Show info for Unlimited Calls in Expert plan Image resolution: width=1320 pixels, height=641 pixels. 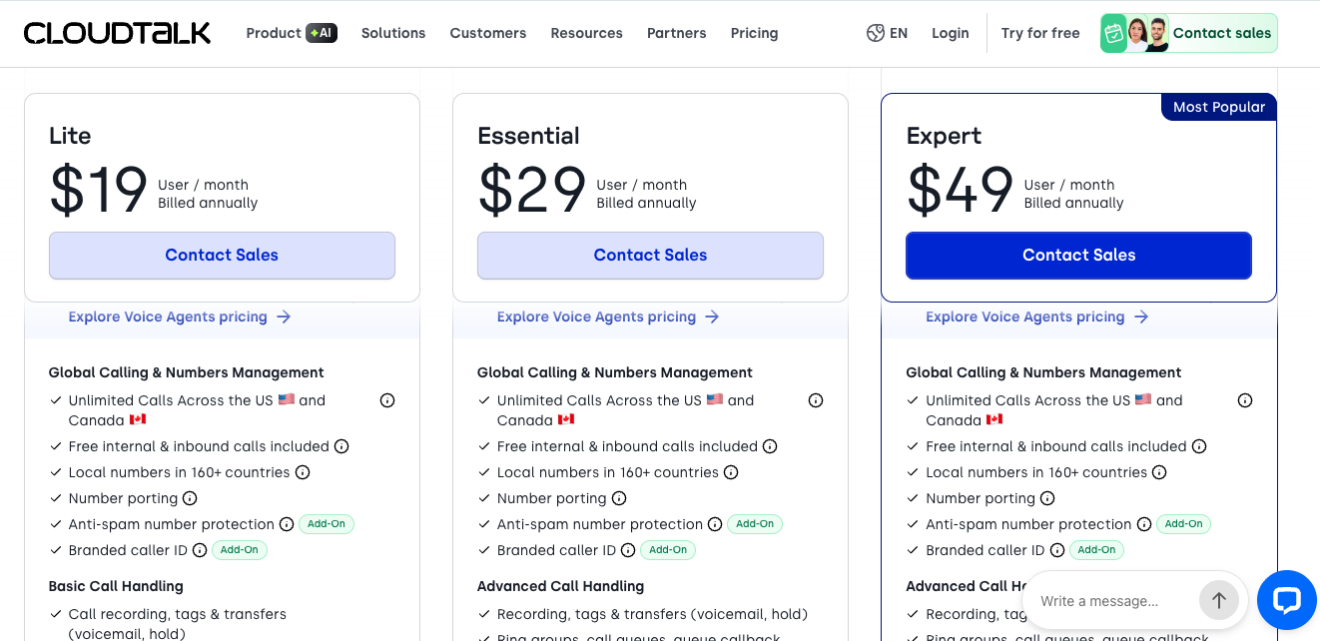(1245, 400)
